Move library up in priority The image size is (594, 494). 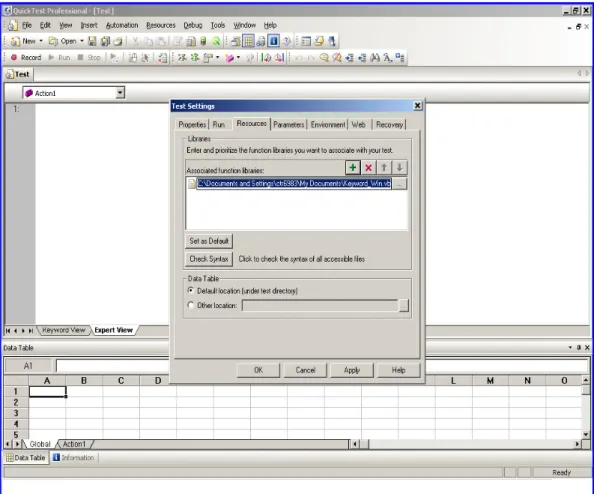tap(384, 167)
